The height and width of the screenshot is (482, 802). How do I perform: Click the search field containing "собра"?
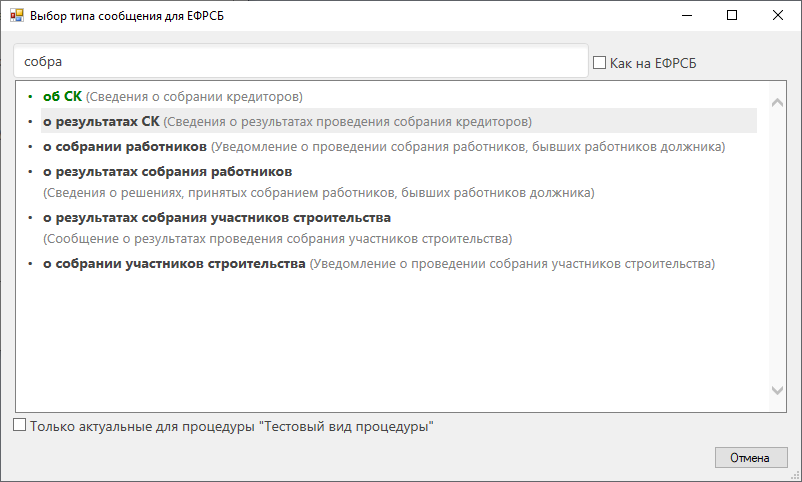(300, 61)
